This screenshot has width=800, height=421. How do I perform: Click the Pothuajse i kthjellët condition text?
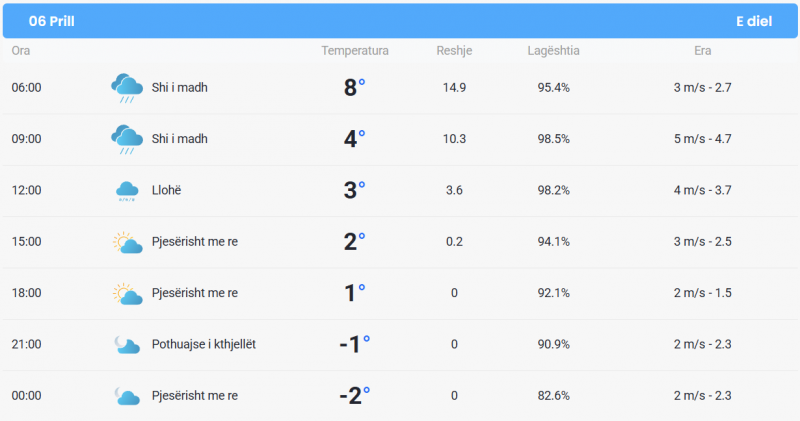(204, 344)
